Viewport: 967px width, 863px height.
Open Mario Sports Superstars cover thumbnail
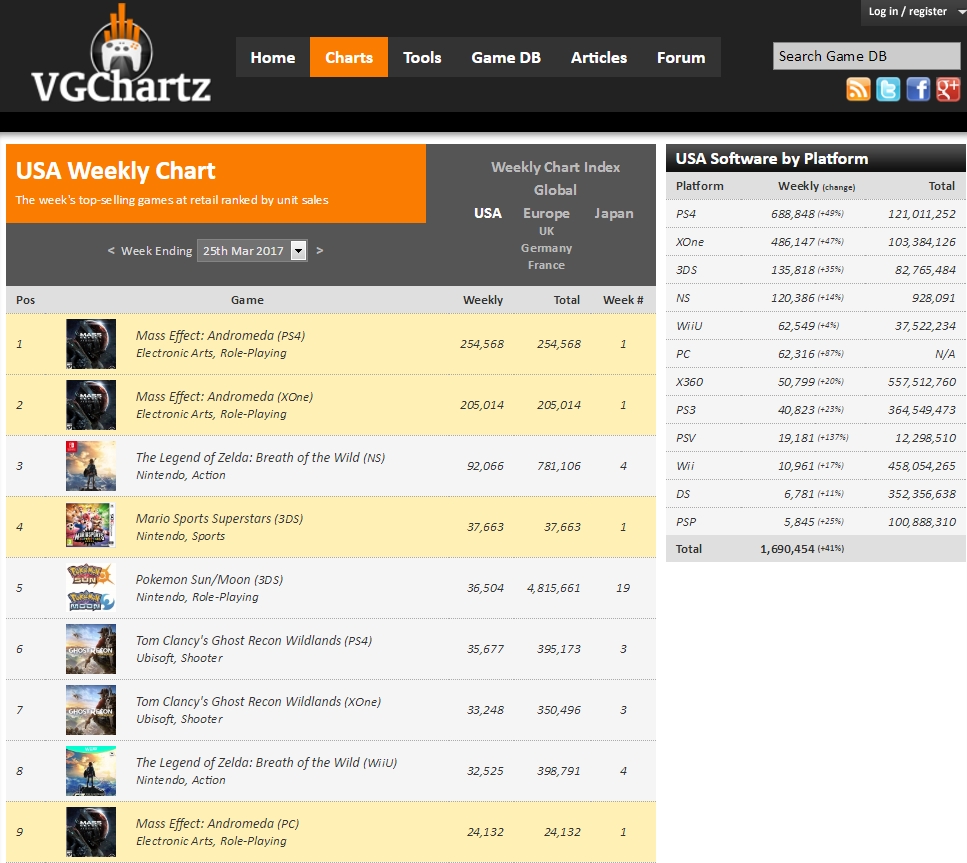coord(91,525)
